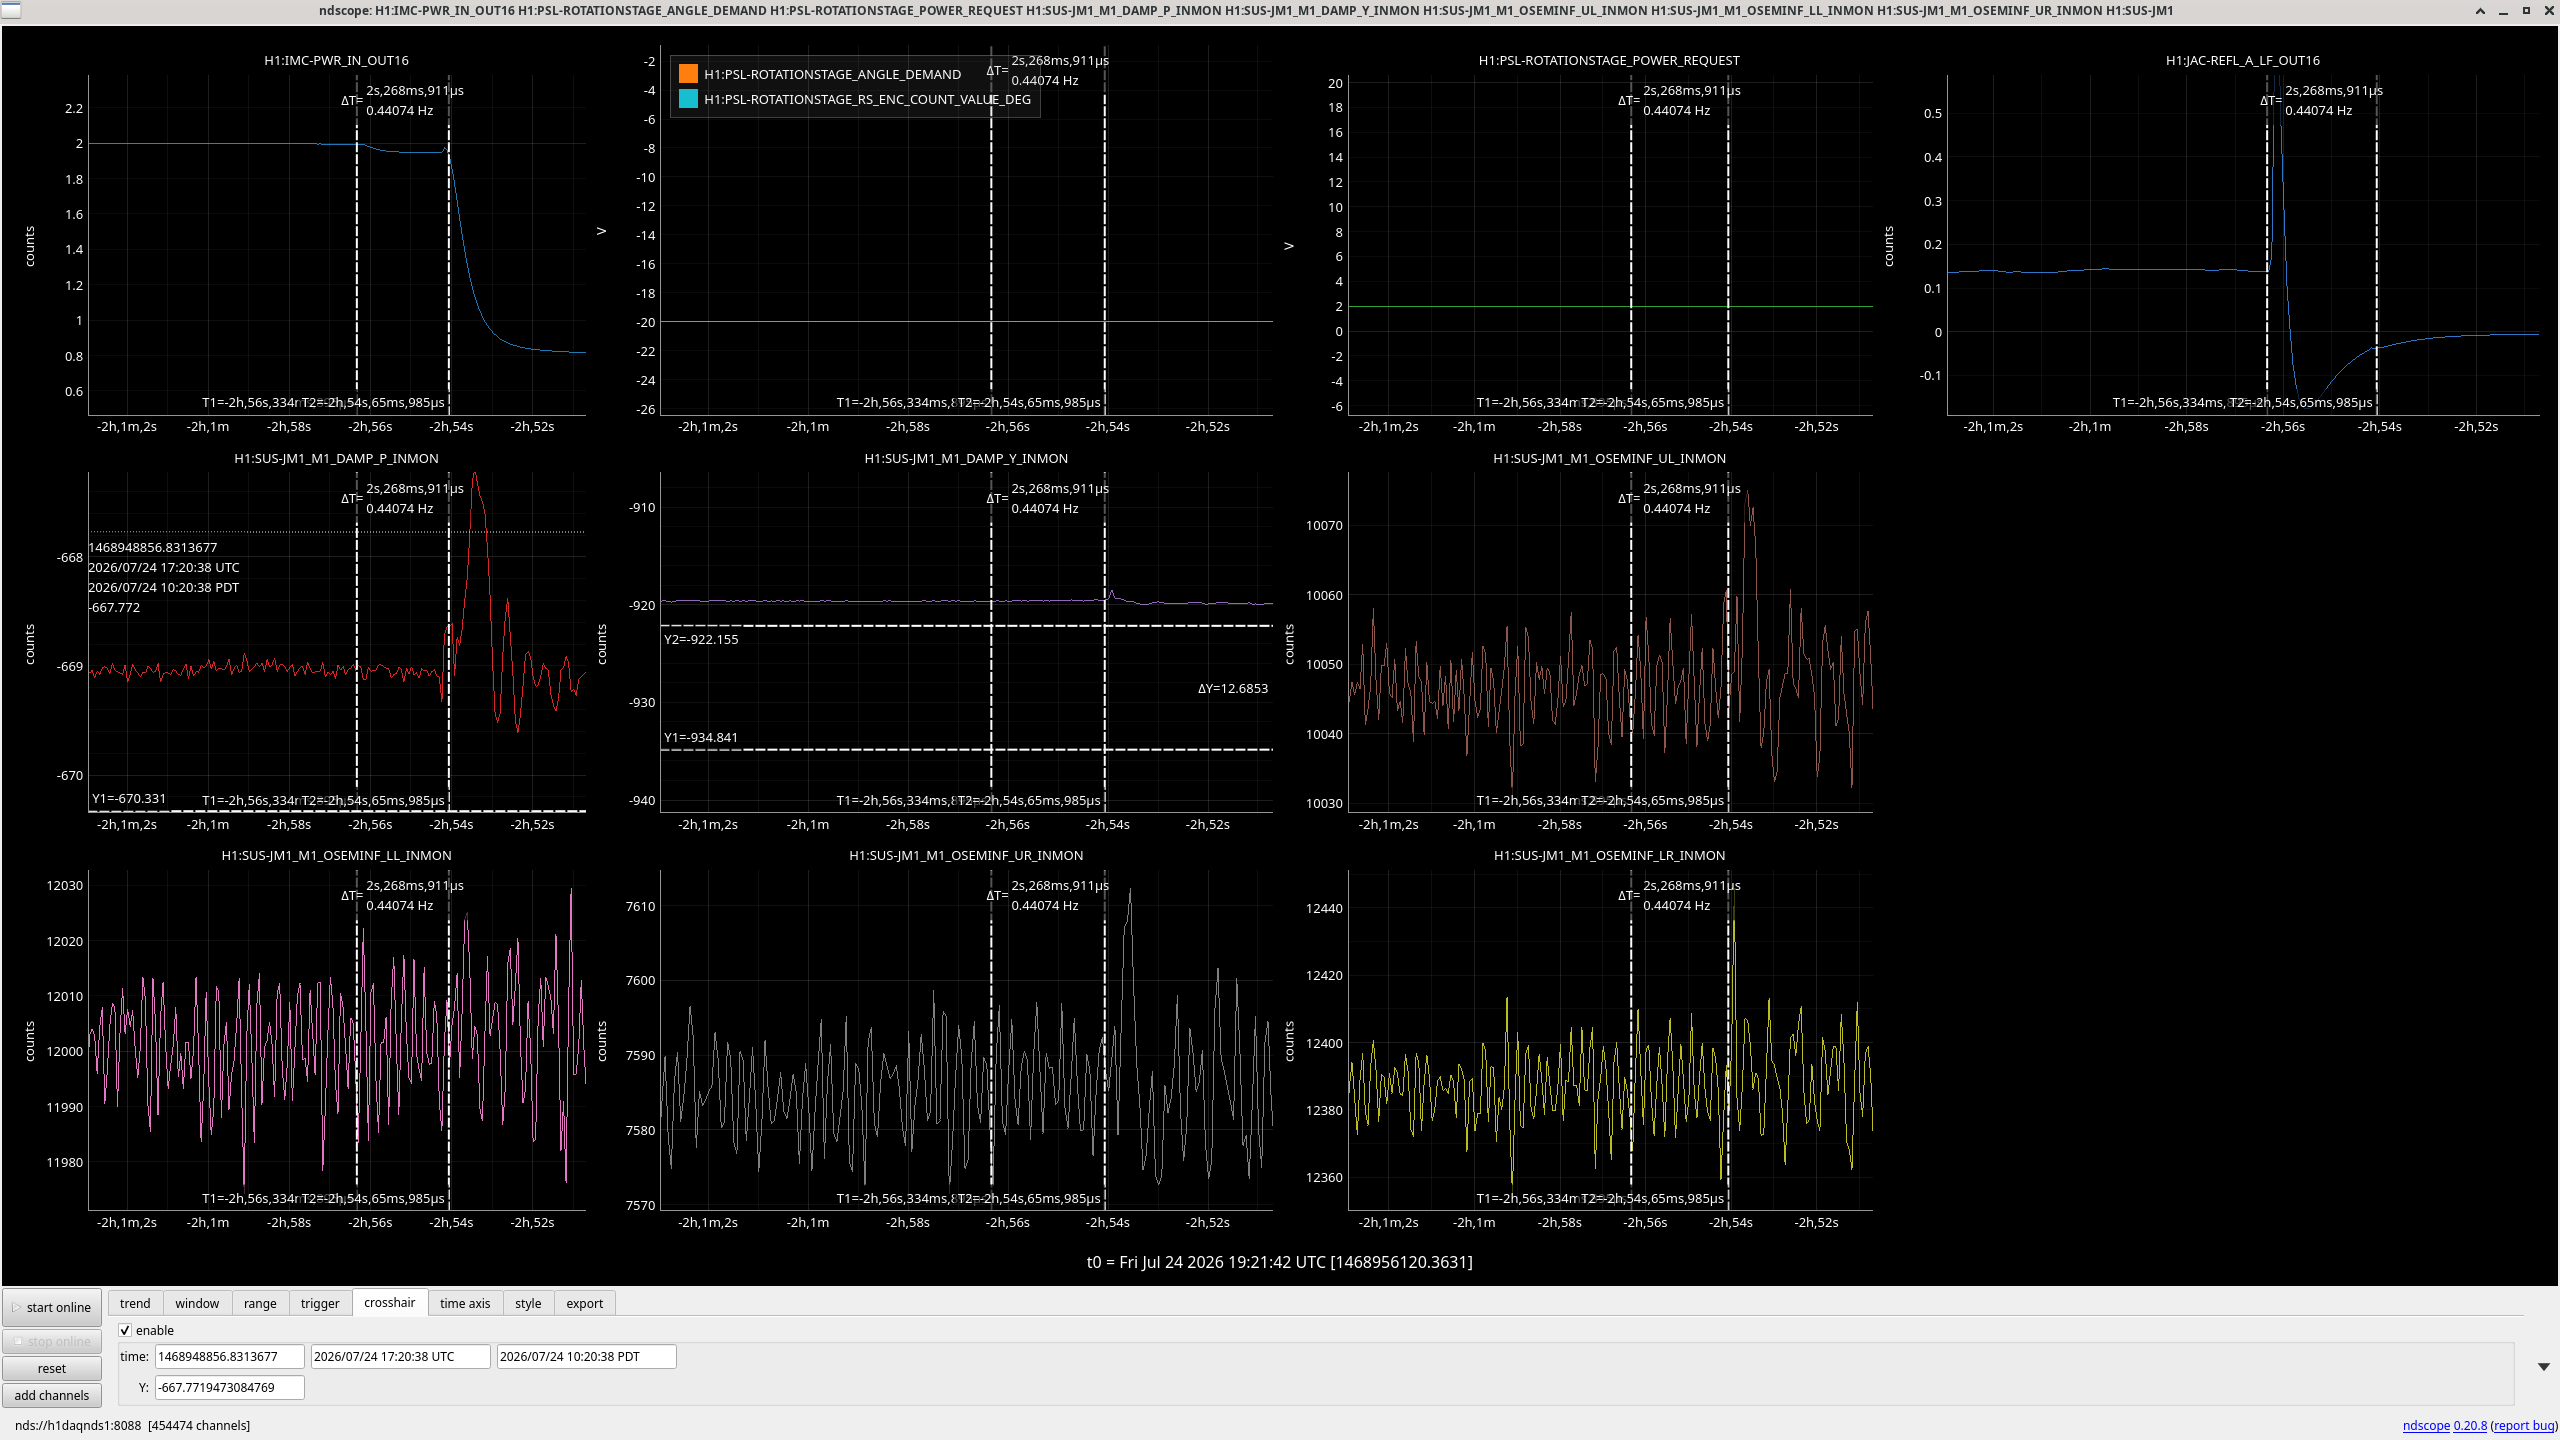Click the ΔY=12.6853 cursor label
2560x1440 pixels.
[1233, 688]
